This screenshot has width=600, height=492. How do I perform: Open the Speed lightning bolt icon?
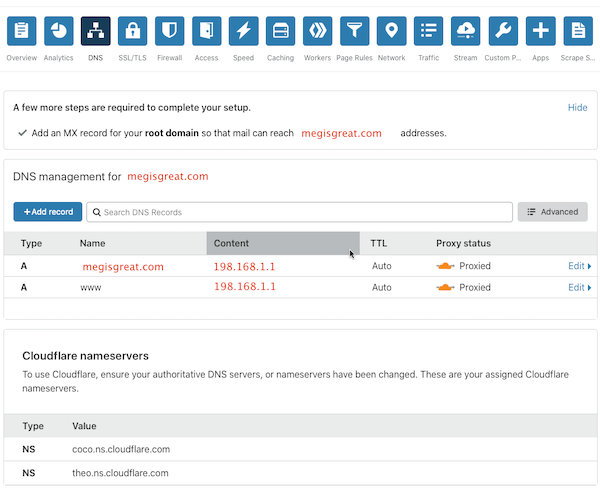pos(243,31)
